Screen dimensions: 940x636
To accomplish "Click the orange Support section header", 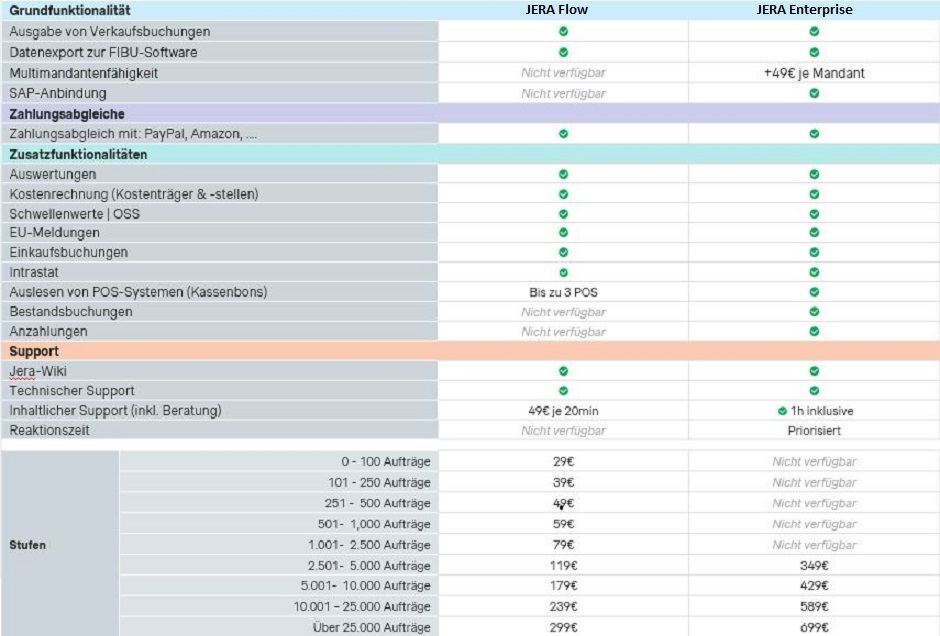I will (34, 352).
